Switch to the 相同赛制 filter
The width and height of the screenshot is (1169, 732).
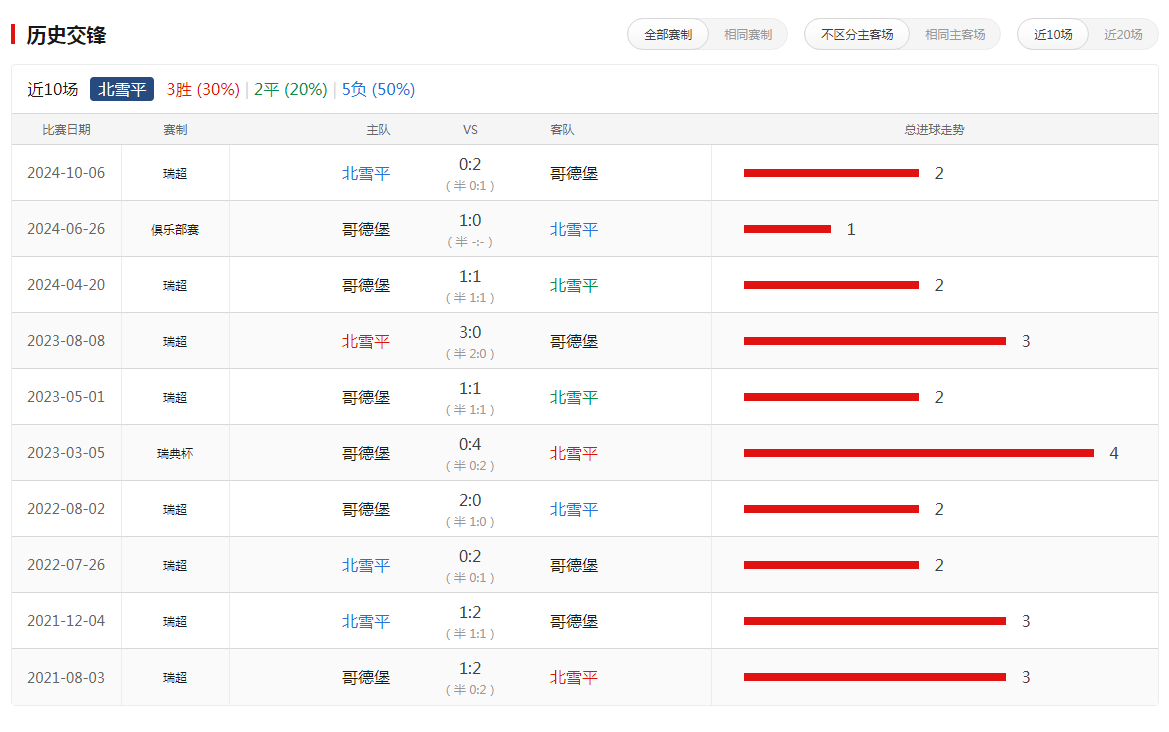point(748,35)
